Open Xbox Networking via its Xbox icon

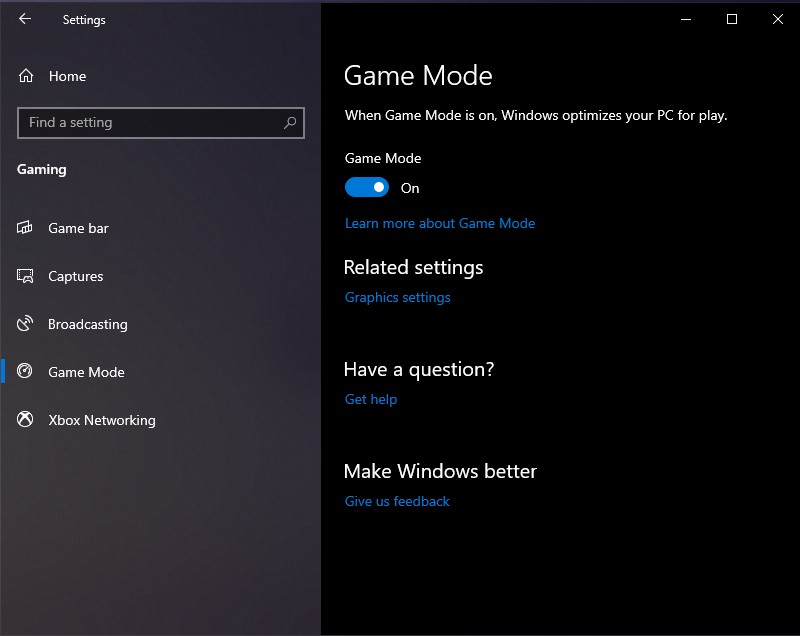pyautogui.click(x=26, y=420)
